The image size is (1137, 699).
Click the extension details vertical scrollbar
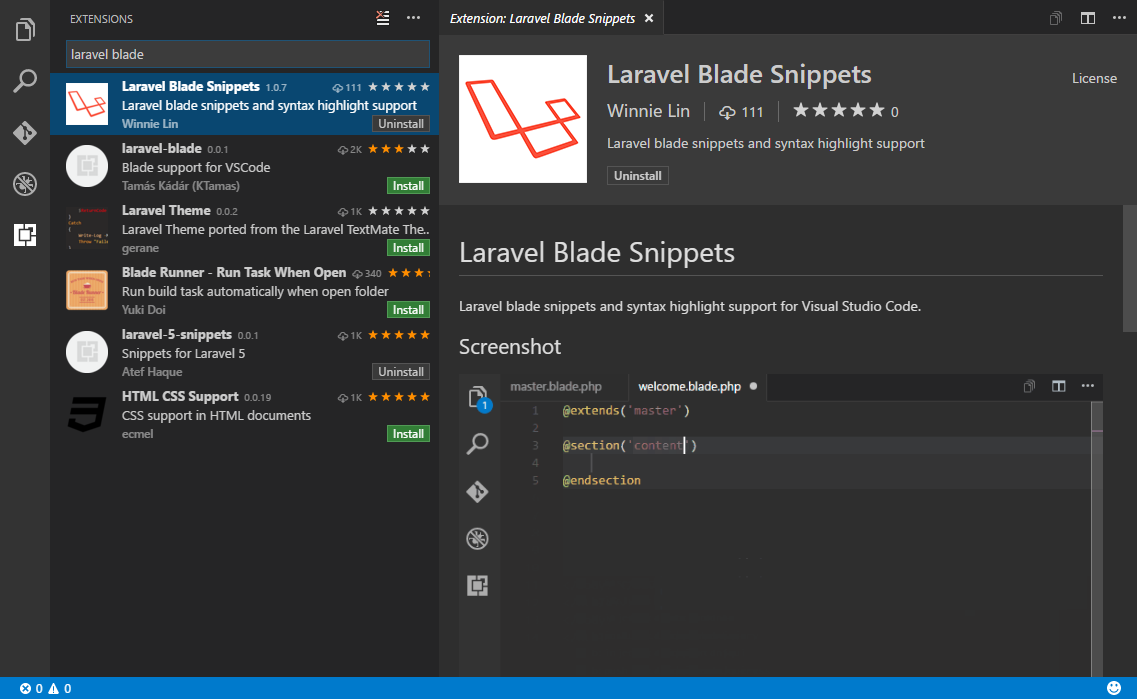pos(1129,268)
